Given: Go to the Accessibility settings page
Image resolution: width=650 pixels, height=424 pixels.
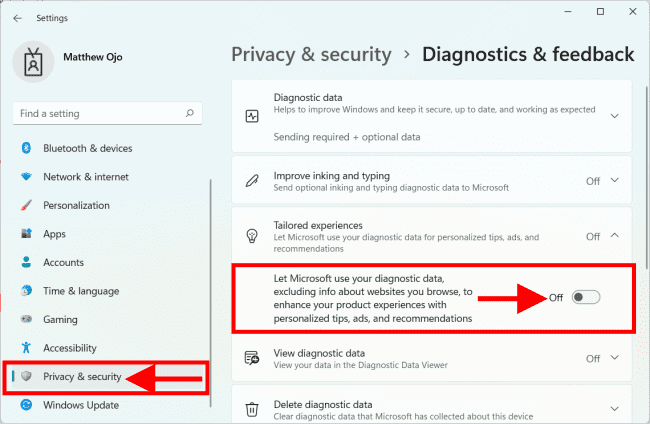Looking at the screenshot, I should click(x=70, y=348).
